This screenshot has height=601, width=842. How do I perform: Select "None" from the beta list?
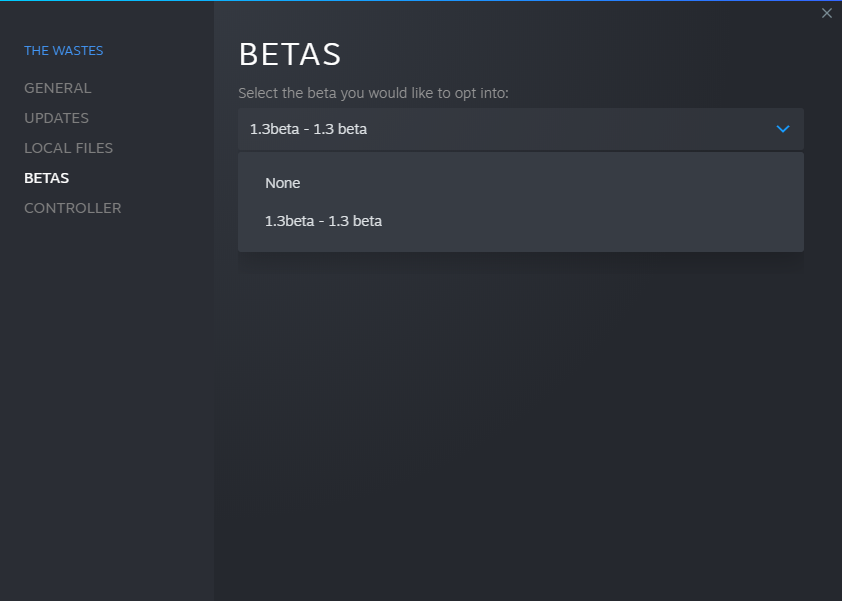point(283,183)
